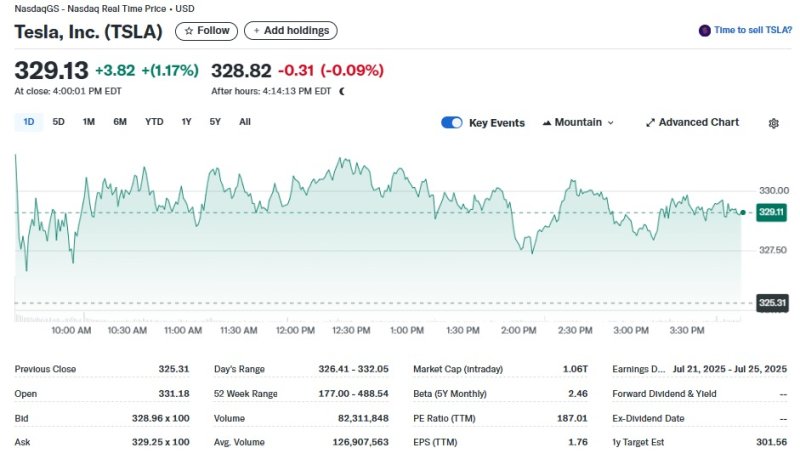Click the moon icon next to after hours time

pyautogui.click(x=342, y=91)
